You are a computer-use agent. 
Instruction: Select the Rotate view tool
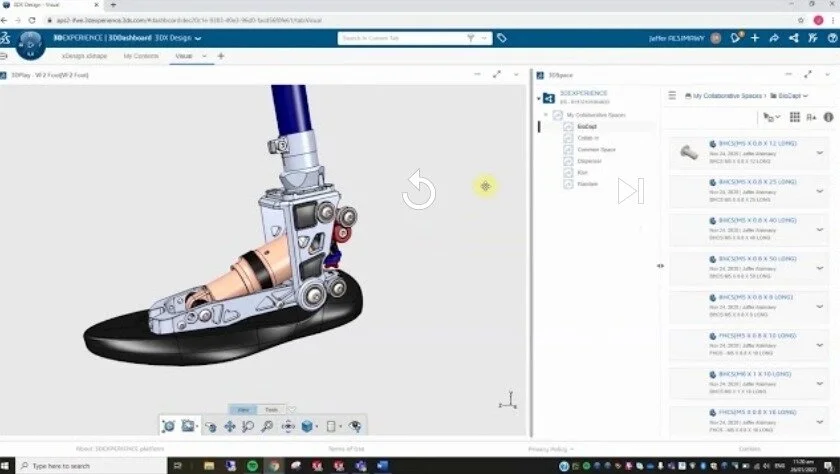pyautogui.click(x=211, y=426)
